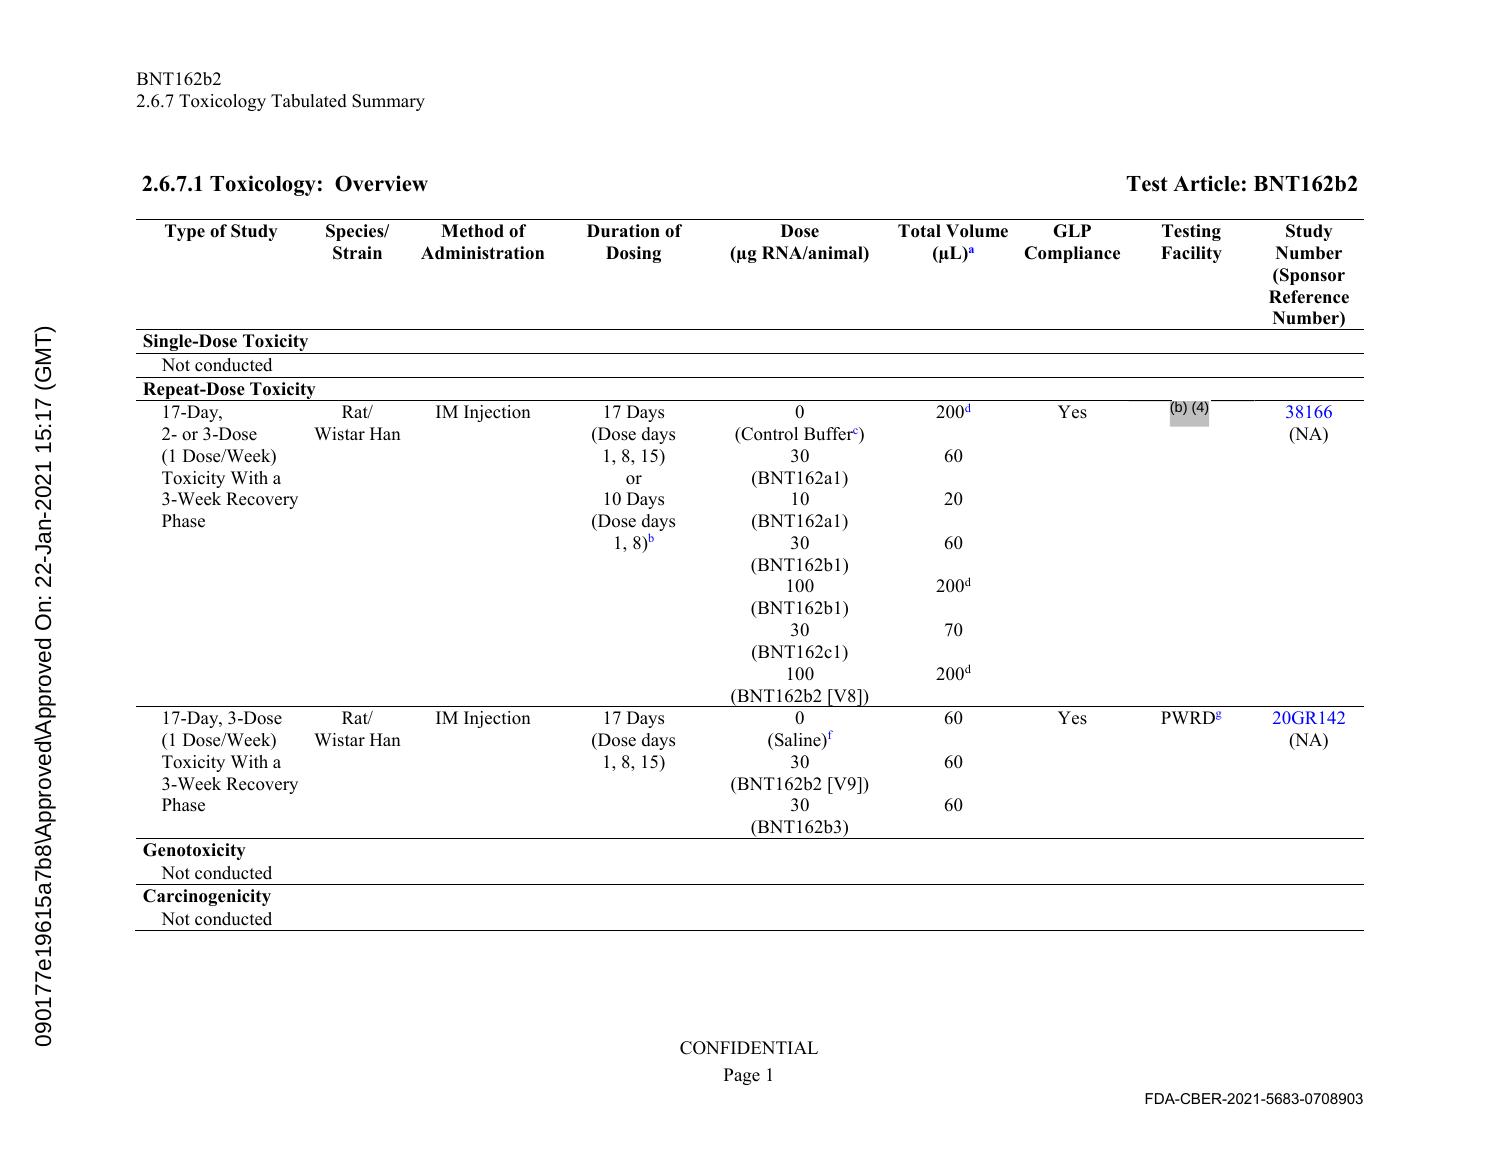Image resolution: width=1500 pixels, height=1160 pixels.
Task: Follow footnote a in Total Volume header
Action: [x=971, y=251]
